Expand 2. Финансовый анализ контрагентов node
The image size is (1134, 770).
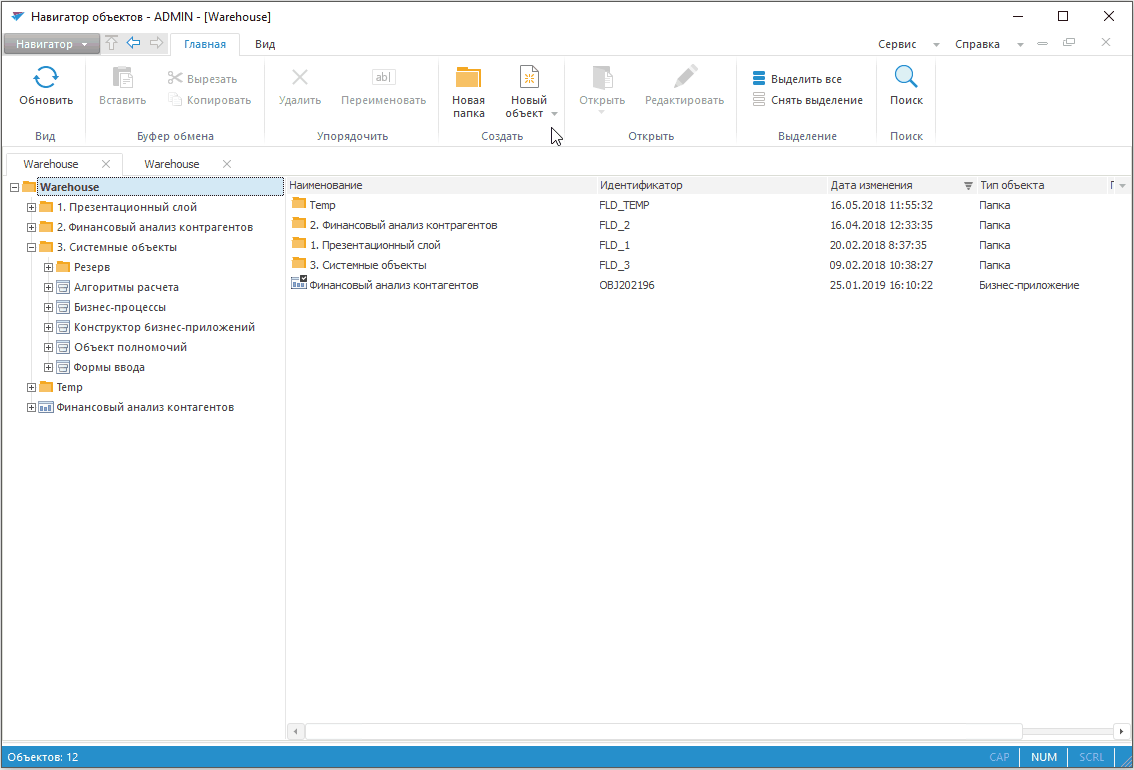pyautogui.click(x=31, y=227)
